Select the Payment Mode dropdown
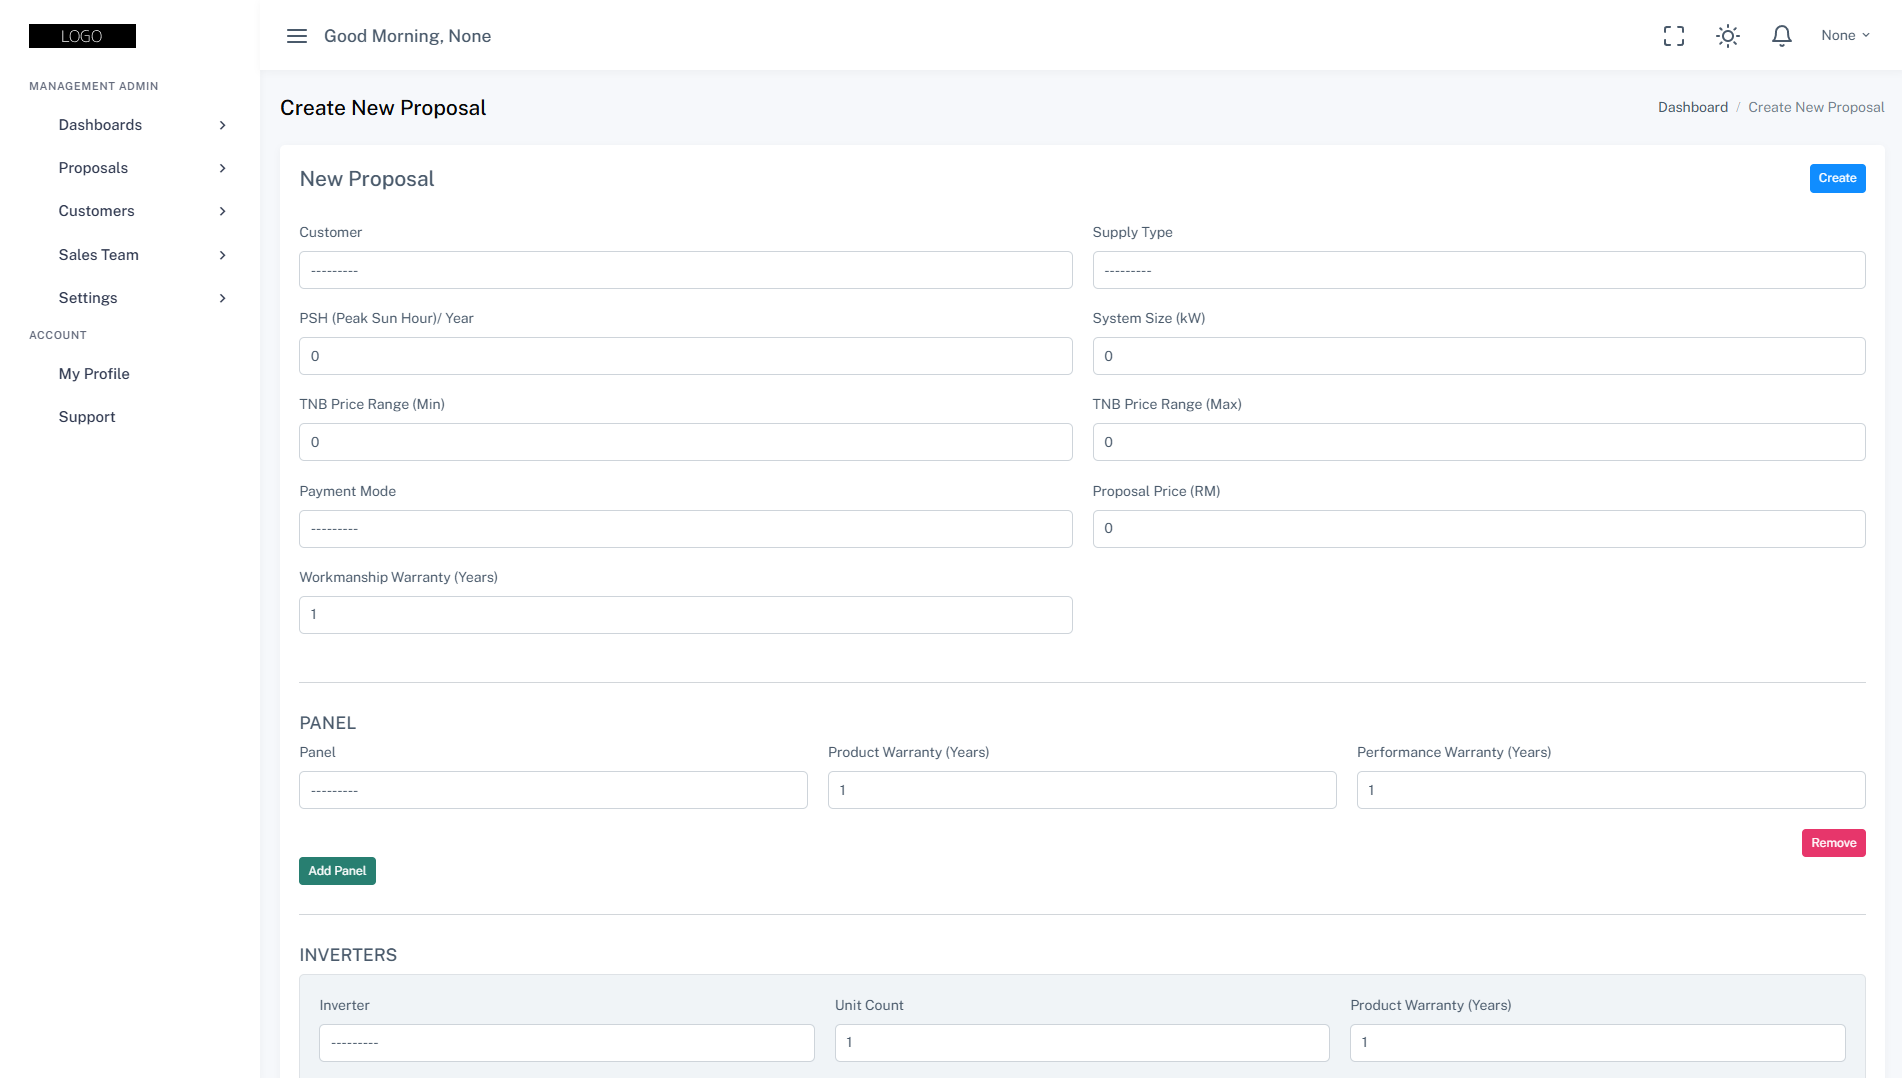The image size is (1902, 1078). click(685, 529)
